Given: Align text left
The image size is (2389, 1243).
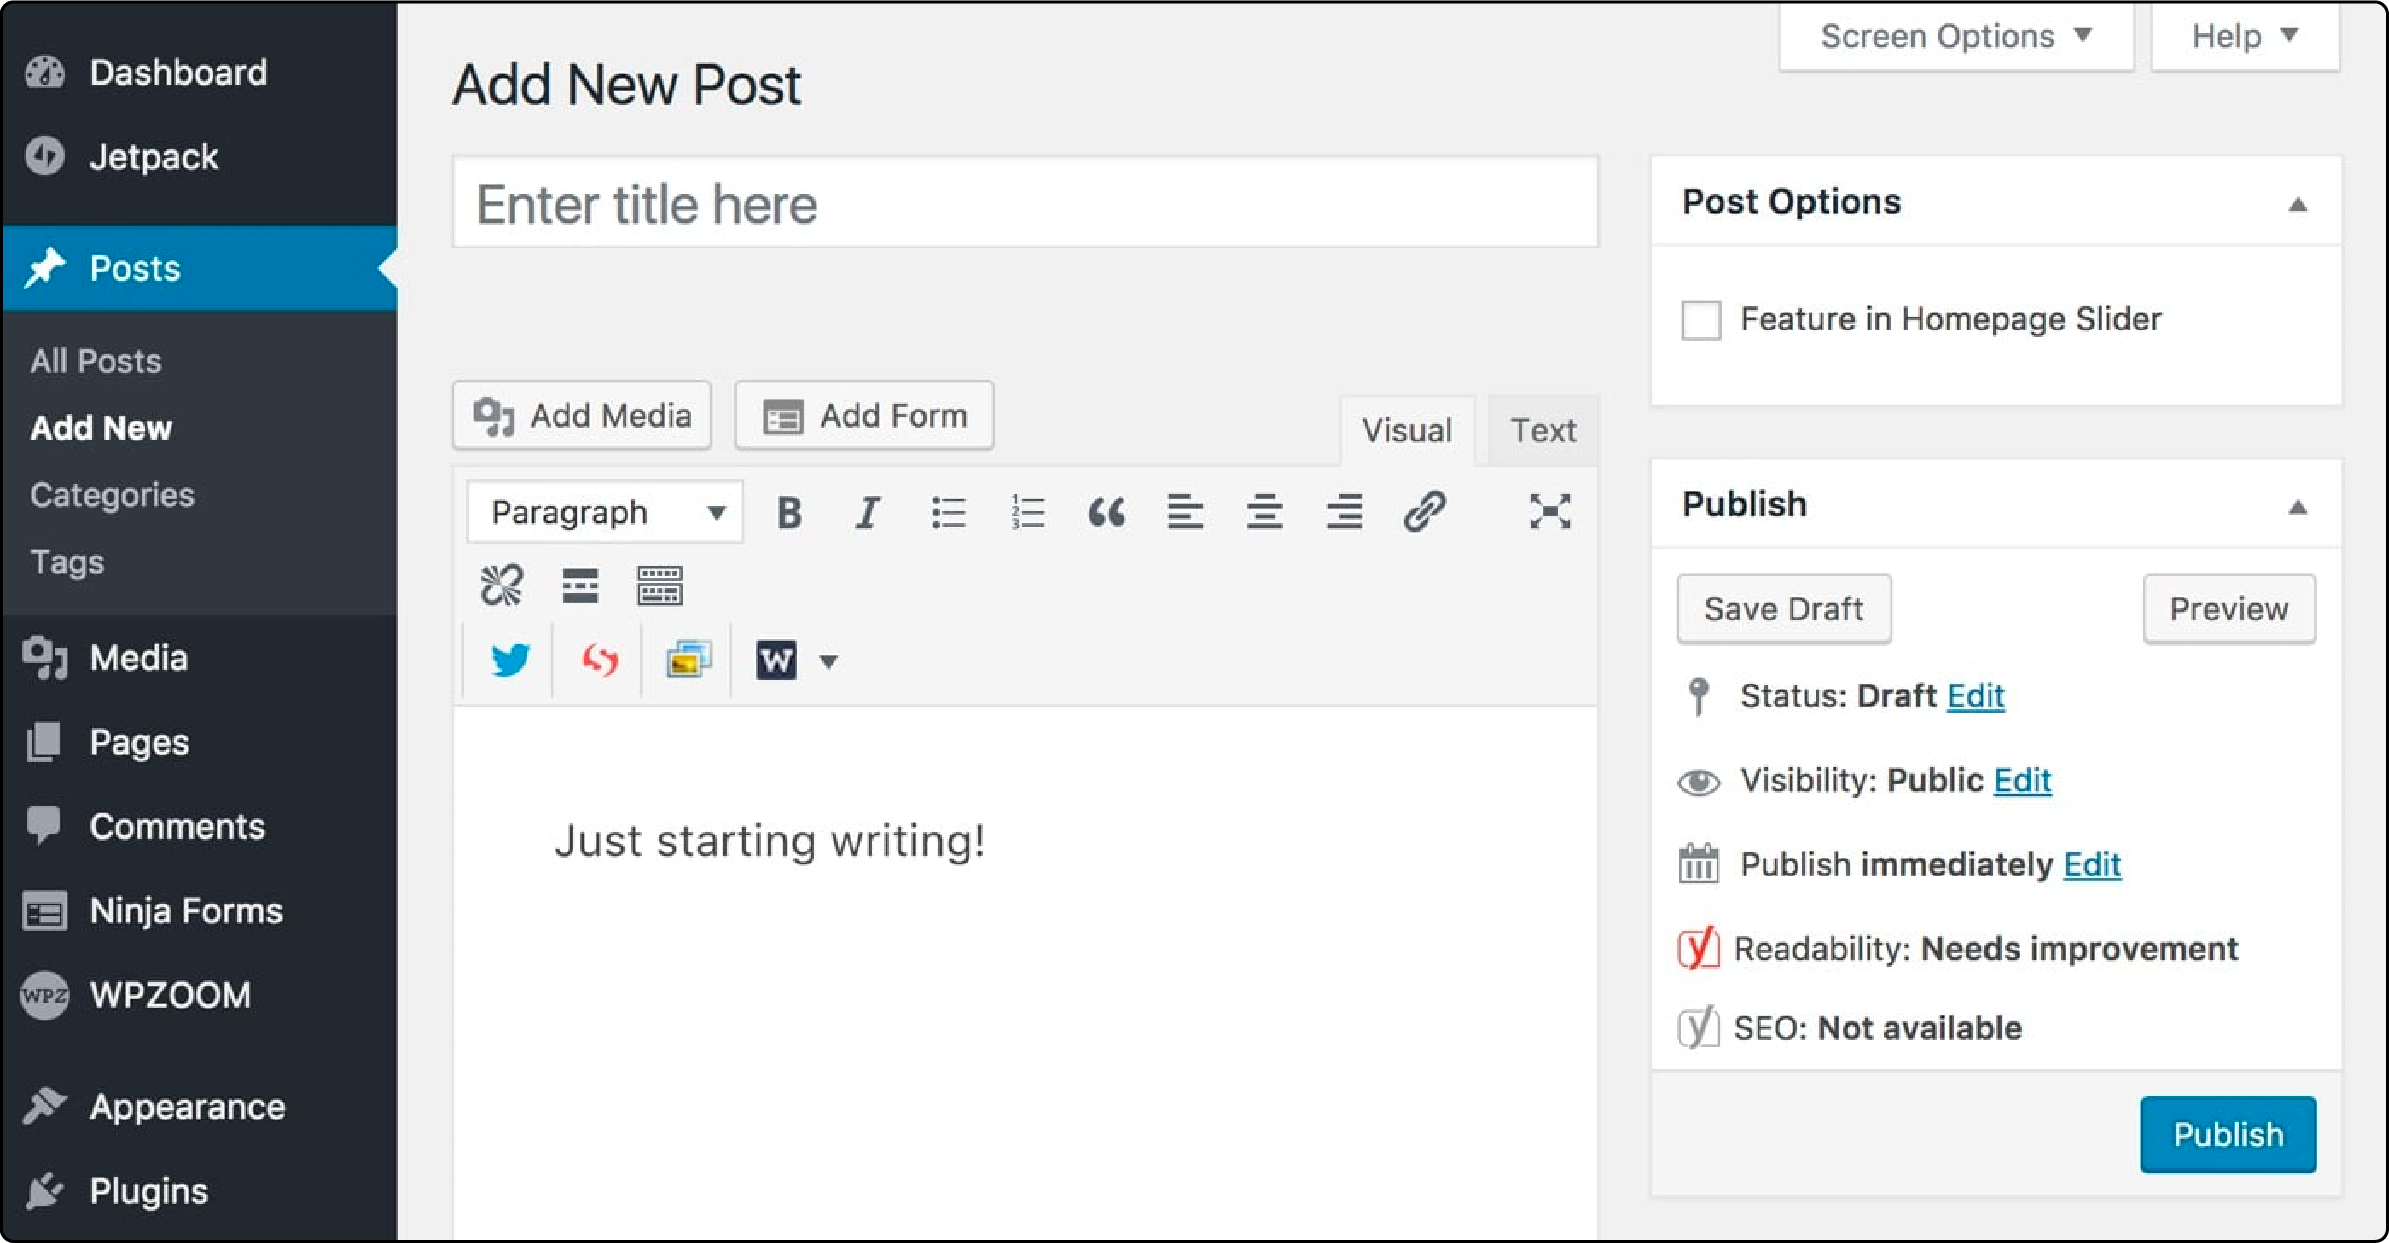Looking at the screenshot, I should (1186, 513).
